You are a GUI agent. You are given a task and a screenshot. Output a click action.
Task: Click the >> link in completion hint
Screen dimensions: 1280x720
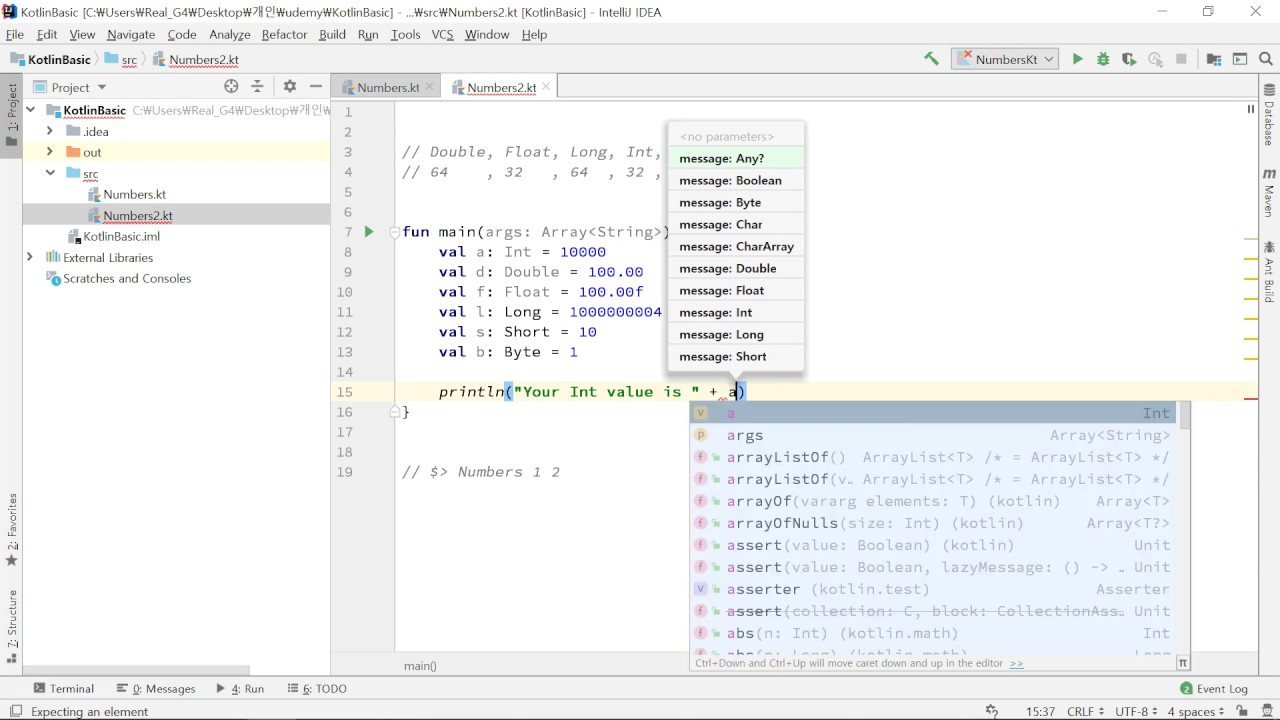pyautogui.click(x=1016, y=663)
